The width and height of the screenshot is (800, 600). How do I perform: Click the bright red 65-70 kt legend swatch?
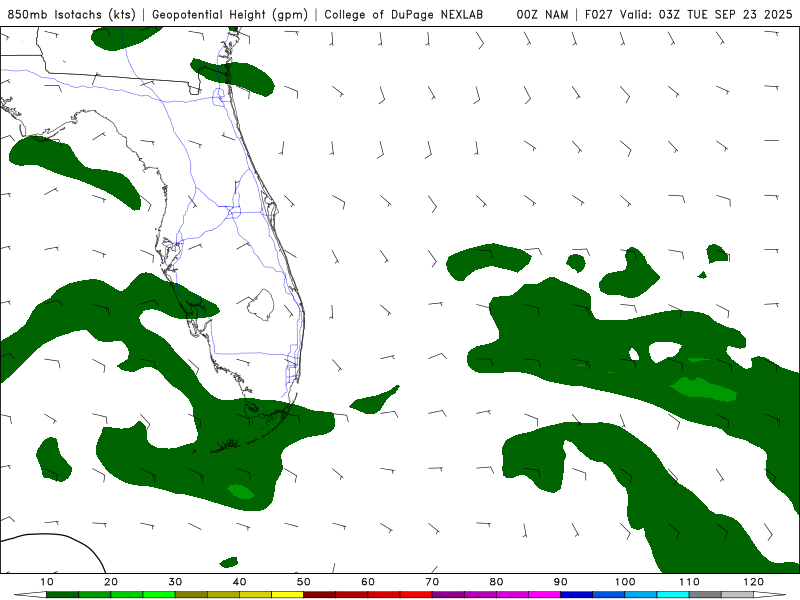[x=416, y=595]
